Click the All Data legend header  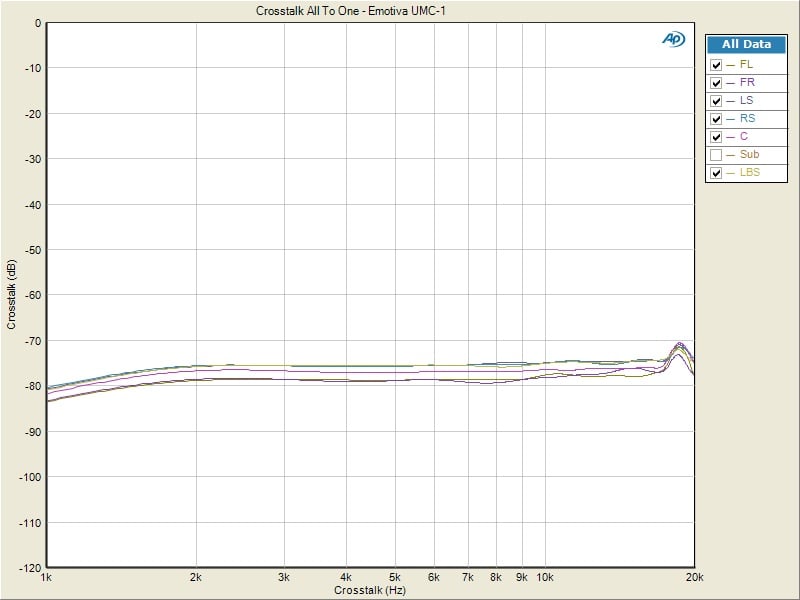[746, 44]
